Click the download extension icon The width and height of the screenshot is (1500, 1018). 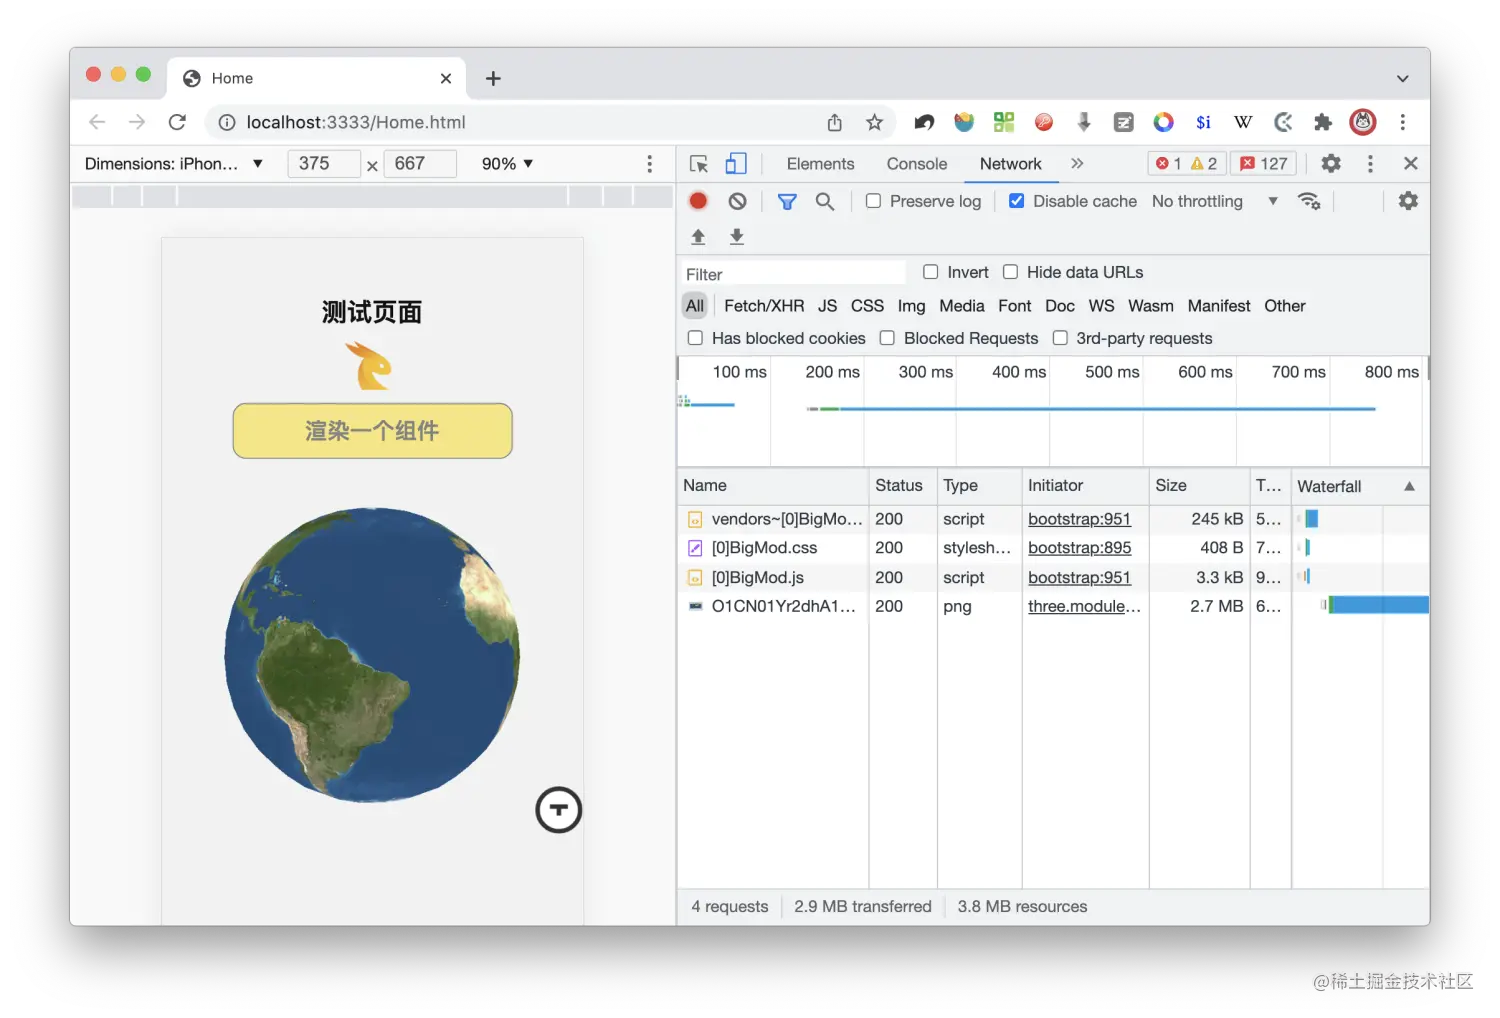coord(1084,122)
